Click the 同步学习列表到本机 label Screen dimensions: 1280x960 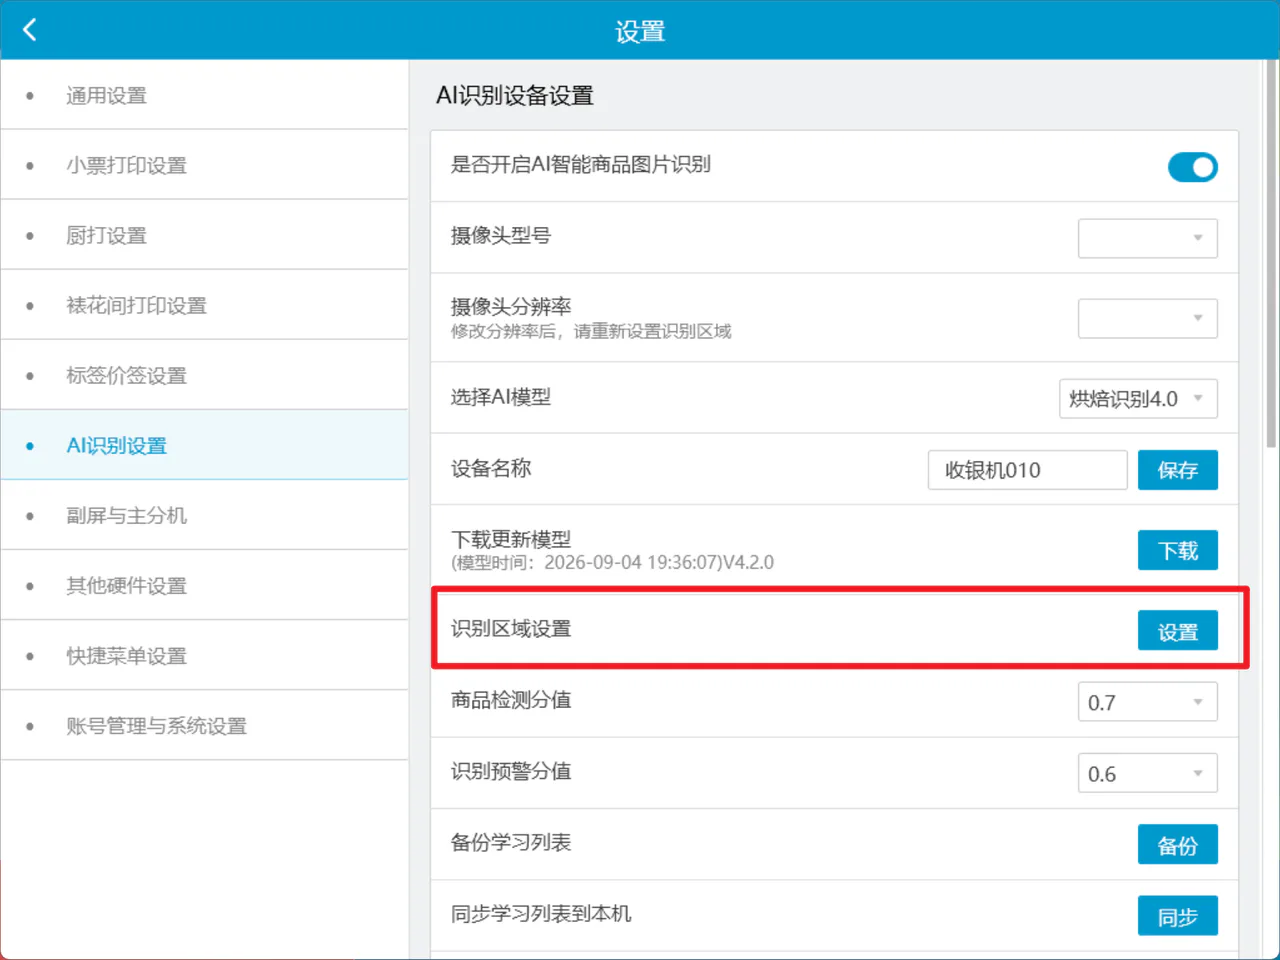click(x=541, y=914)
